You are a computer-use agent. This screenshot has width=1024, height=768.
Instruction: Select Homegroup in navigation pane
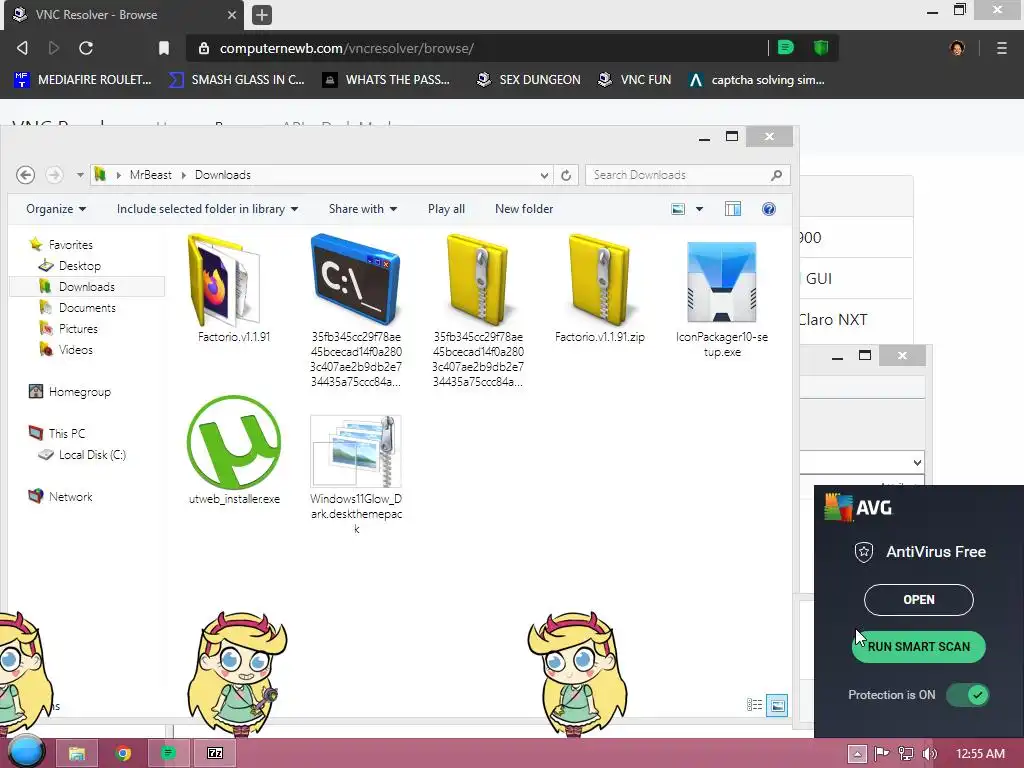tap(79, 392)
